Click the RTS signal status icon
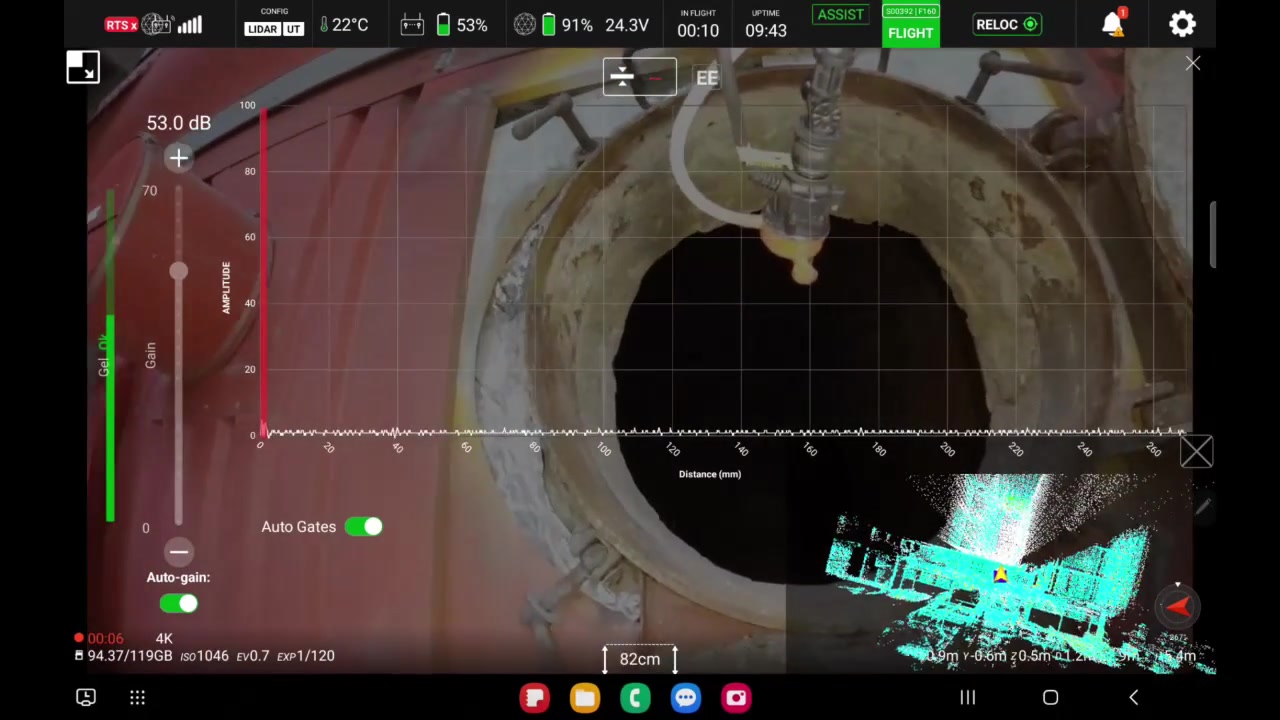 pyautogui.click(x=121, y=25)
